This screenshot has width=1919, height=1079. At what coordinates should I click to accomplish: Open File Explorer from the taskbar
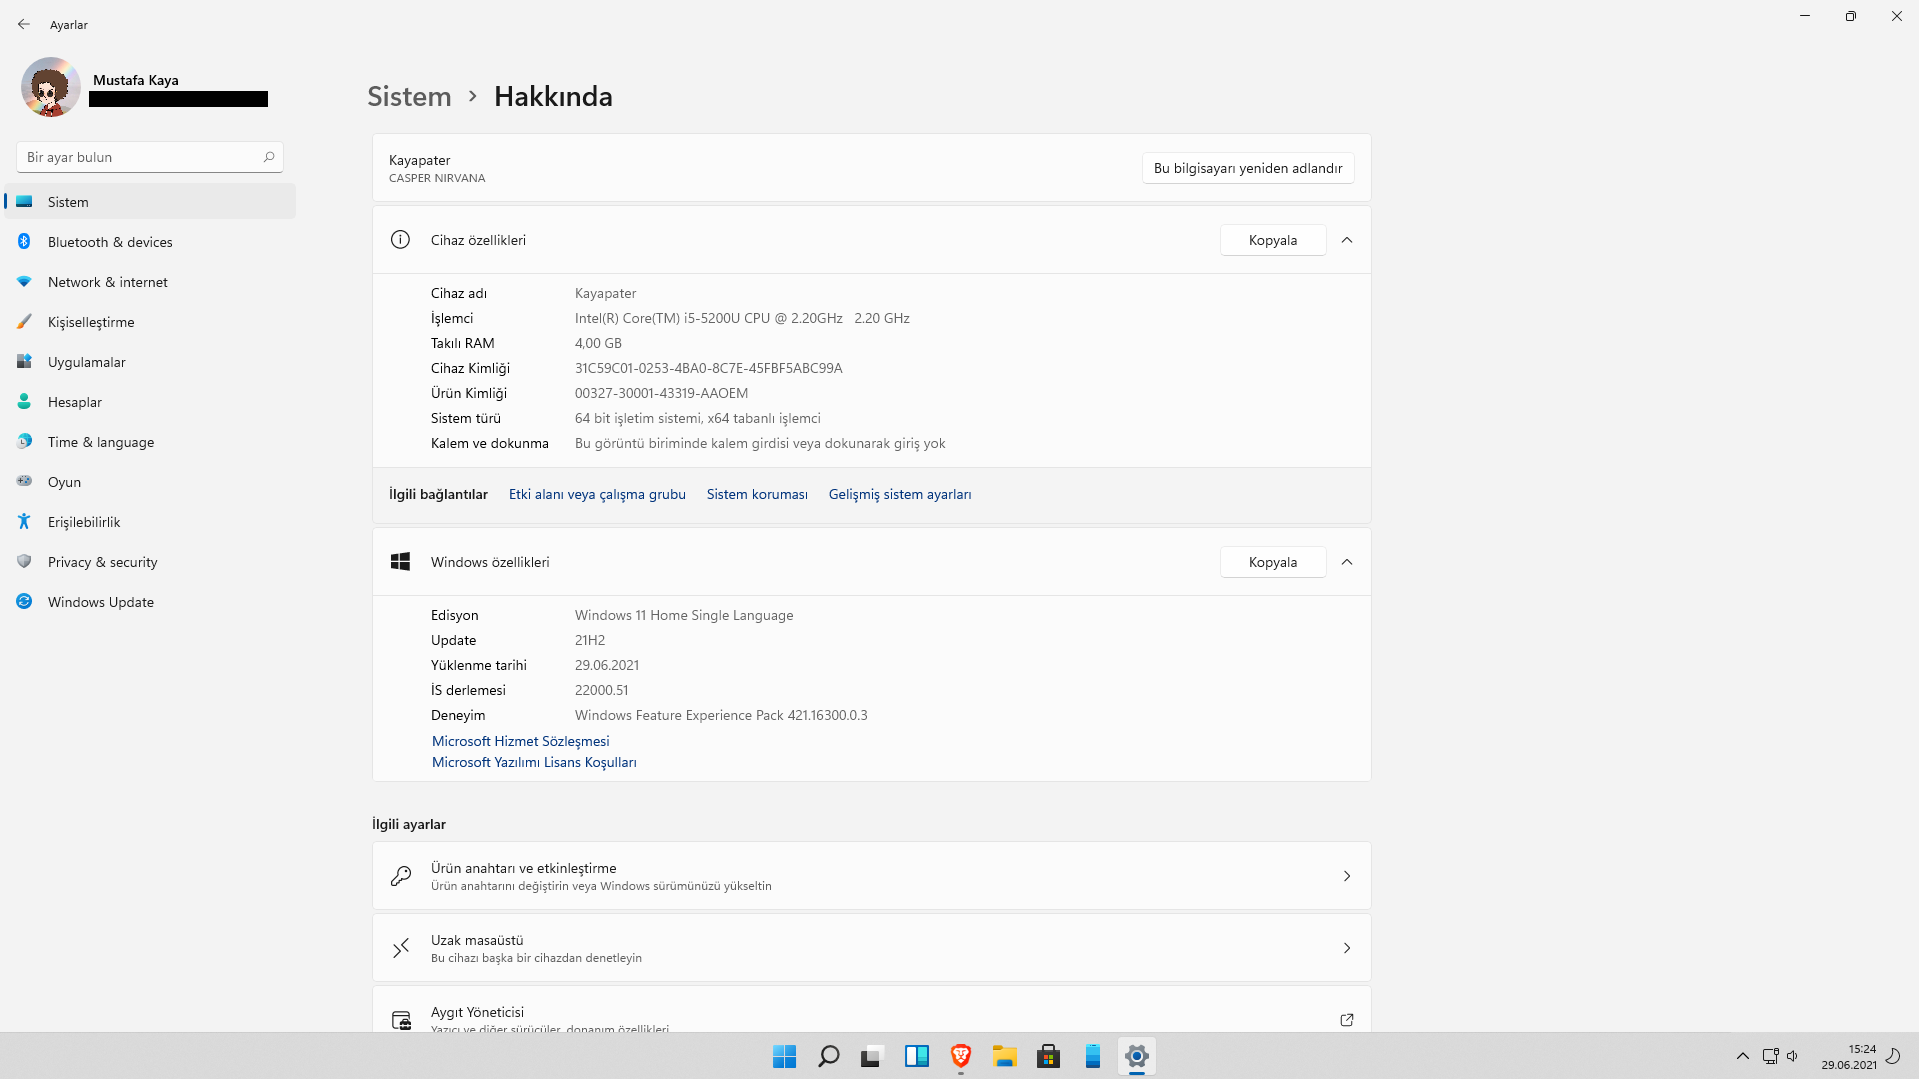1004,1056
